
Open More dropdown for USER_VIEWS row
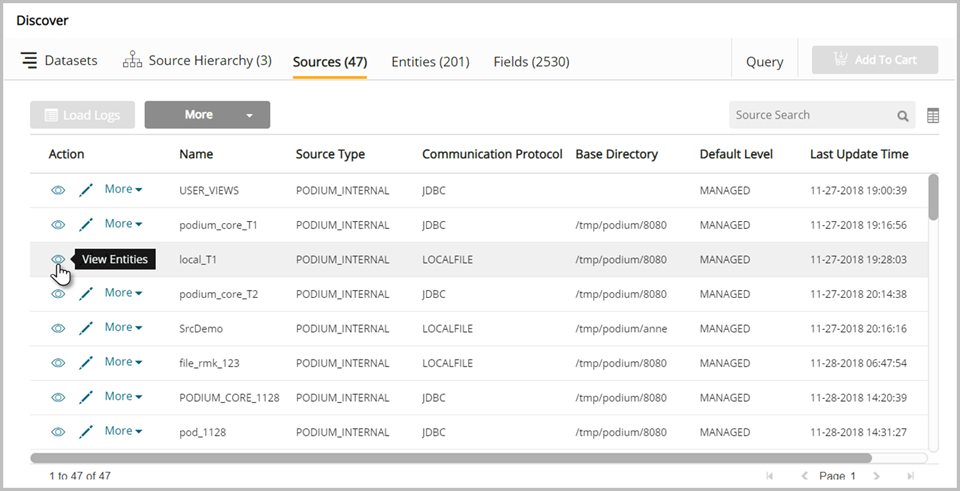coord(123,190)
